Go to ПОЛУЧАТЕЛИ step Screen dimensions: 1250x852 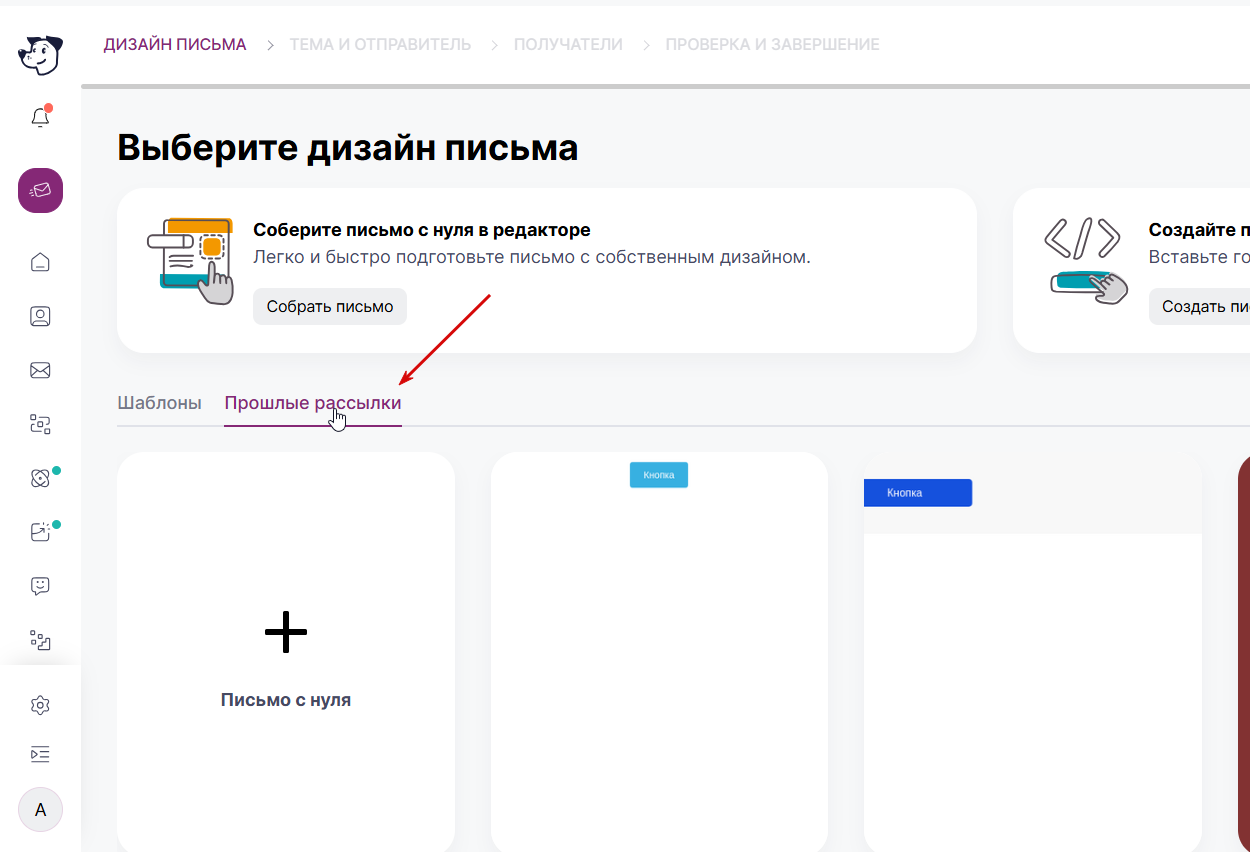click(x=568, y=45)
